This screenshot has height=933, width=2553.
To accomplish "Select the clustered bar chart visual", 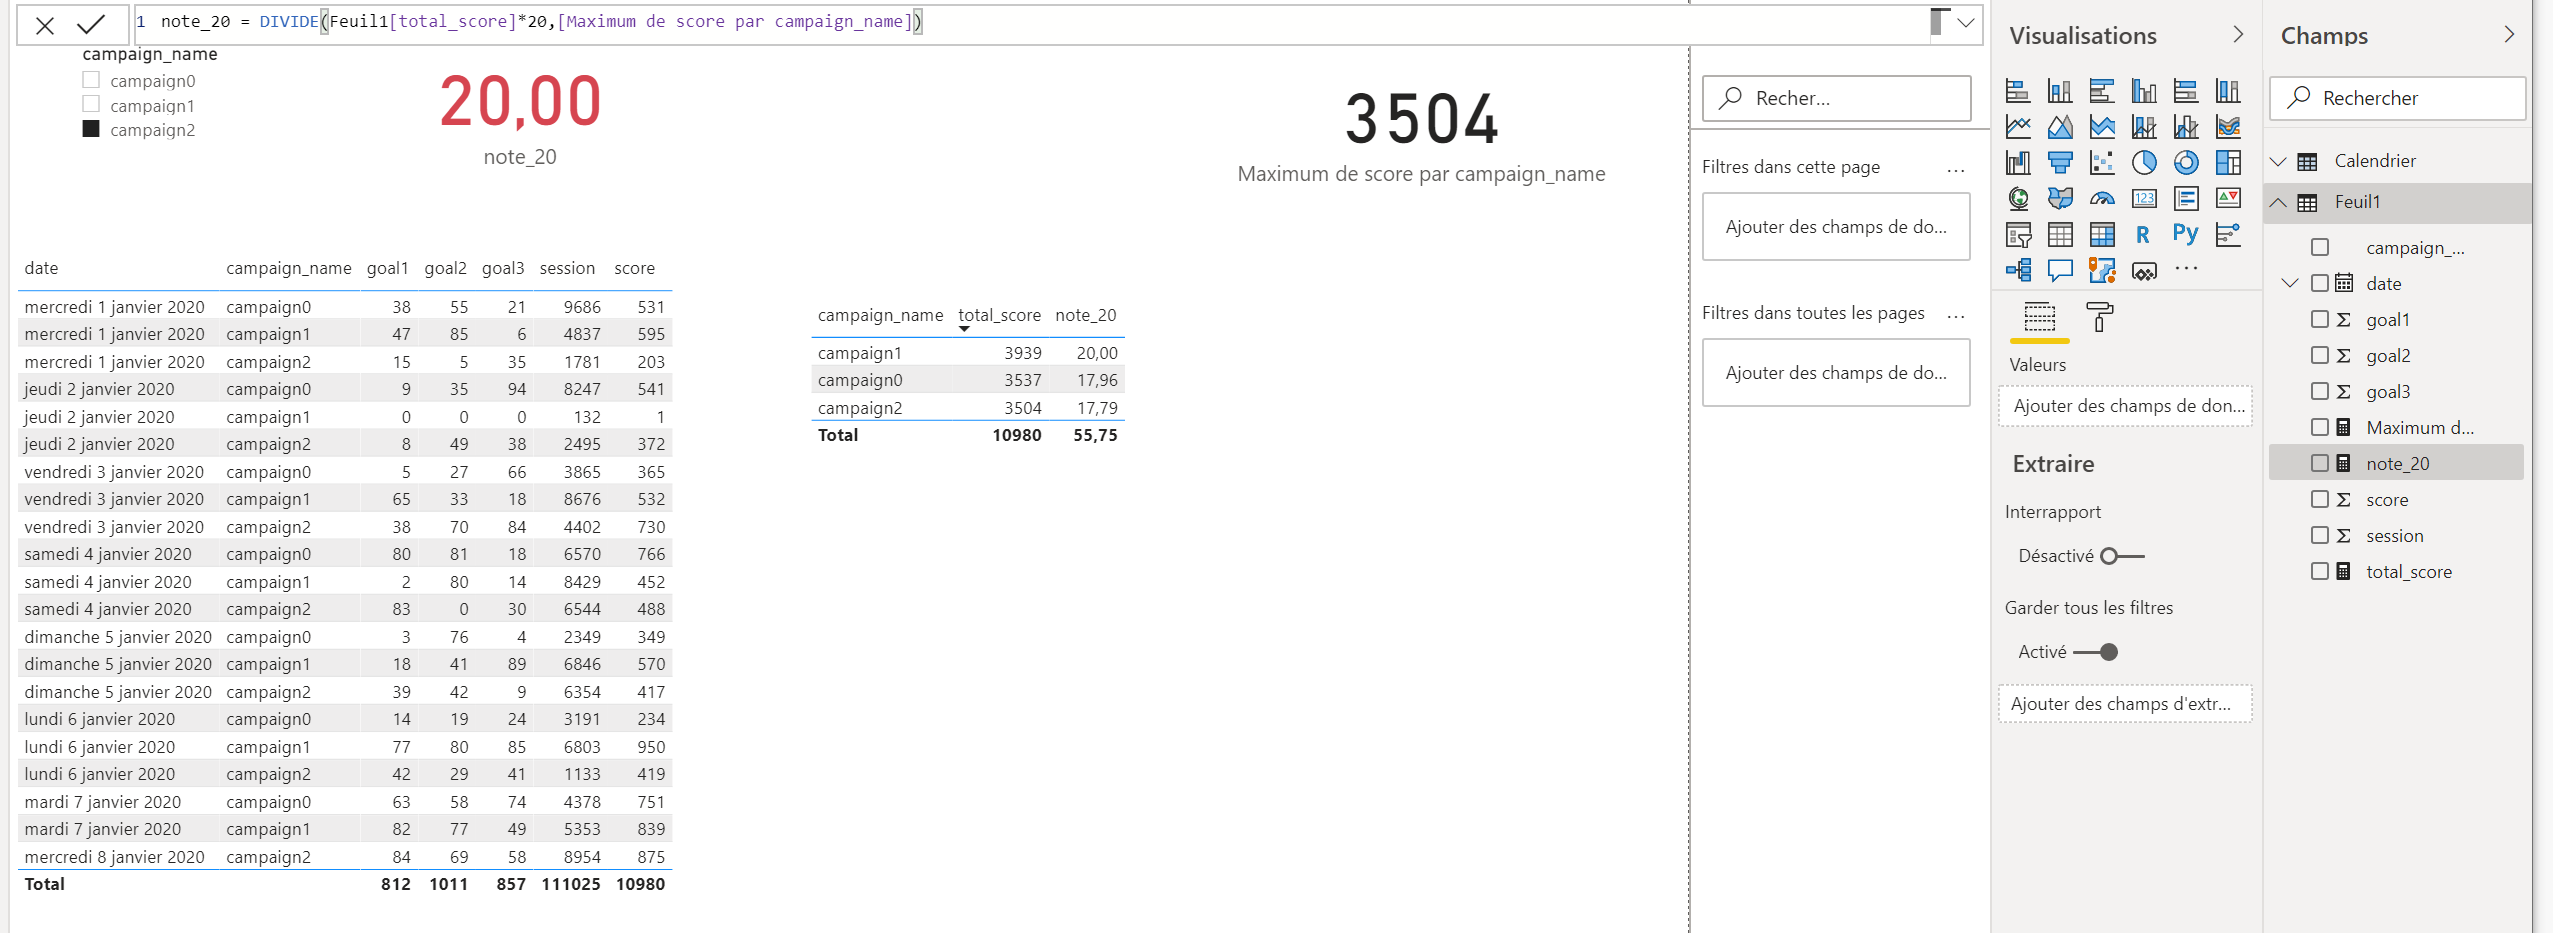I will pos(2102,91).
